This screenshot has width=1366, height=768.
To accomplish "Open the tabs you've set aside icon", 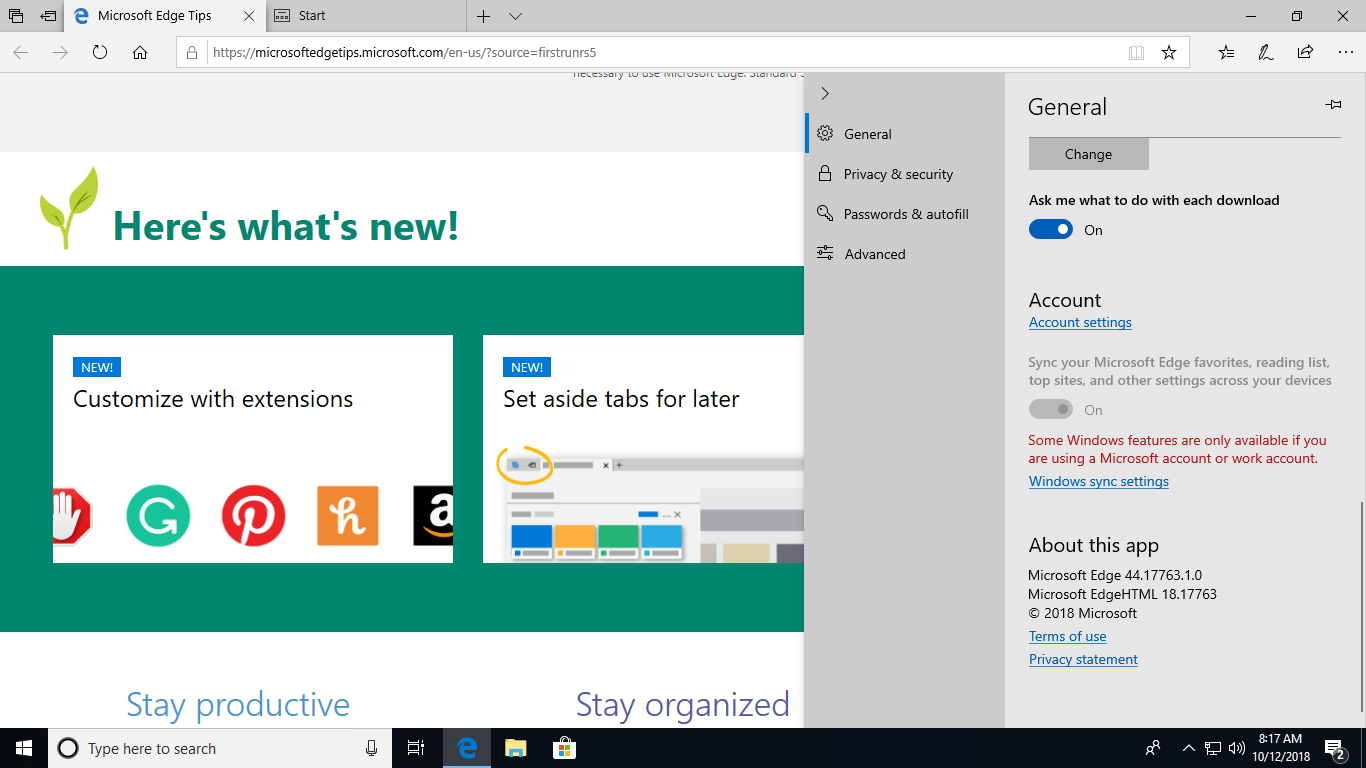I will tap(16, 16).
